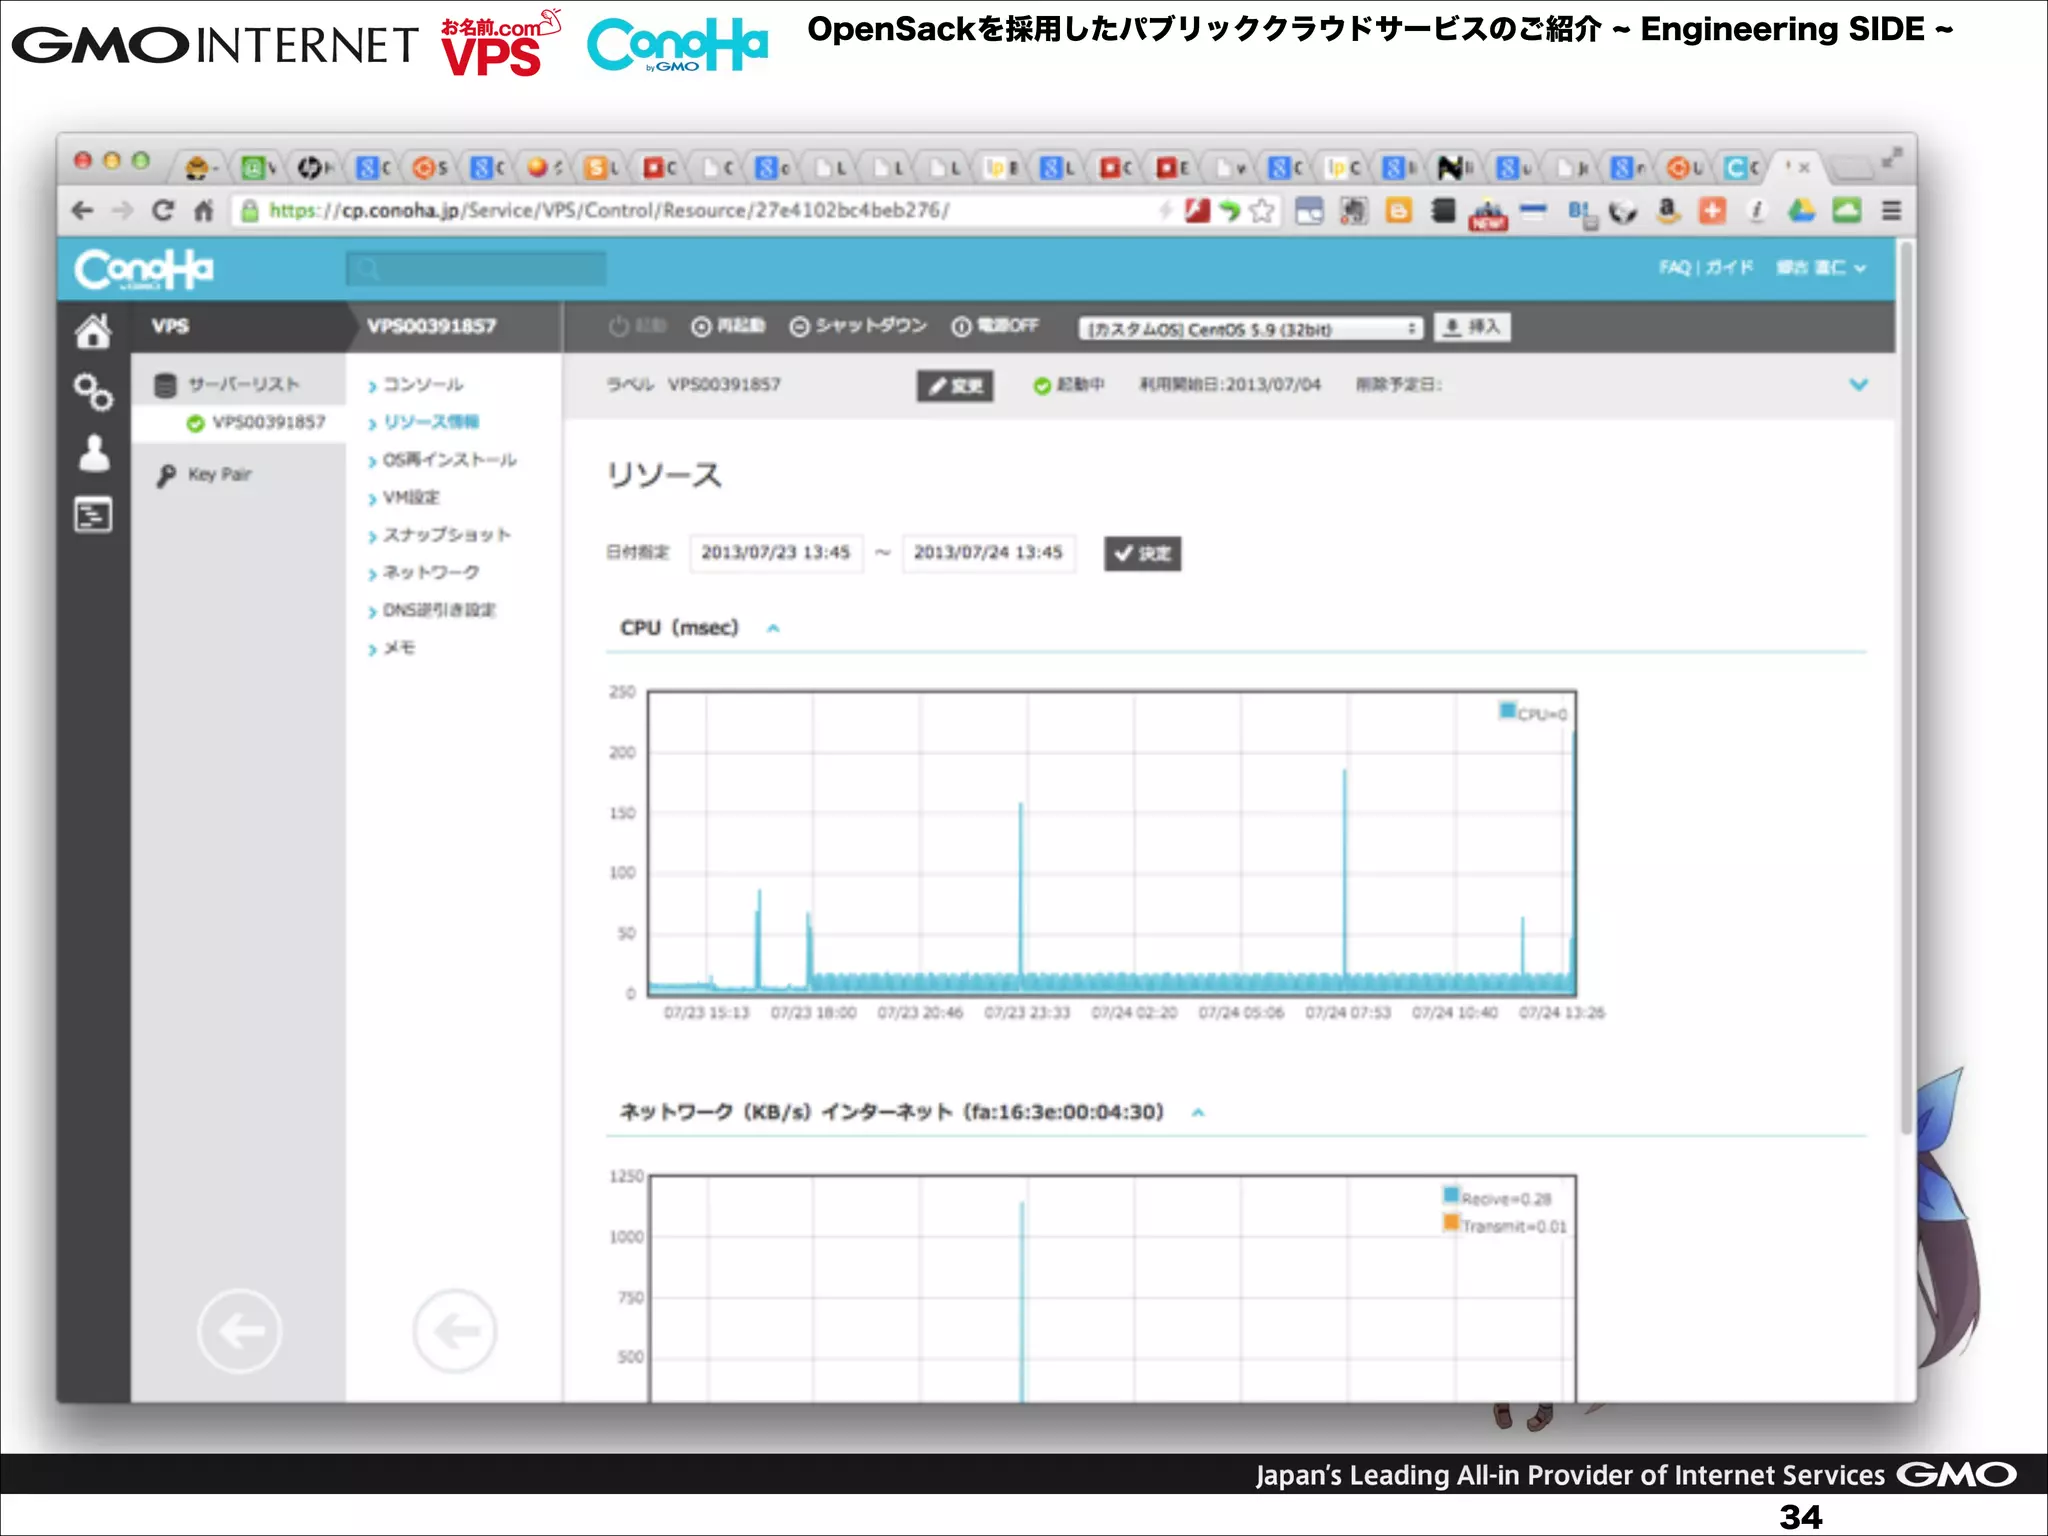Viewport: 2048px width, 1536px height.
Task: Click start date field 2013/07/23 13:45
Action: [776, 553]
